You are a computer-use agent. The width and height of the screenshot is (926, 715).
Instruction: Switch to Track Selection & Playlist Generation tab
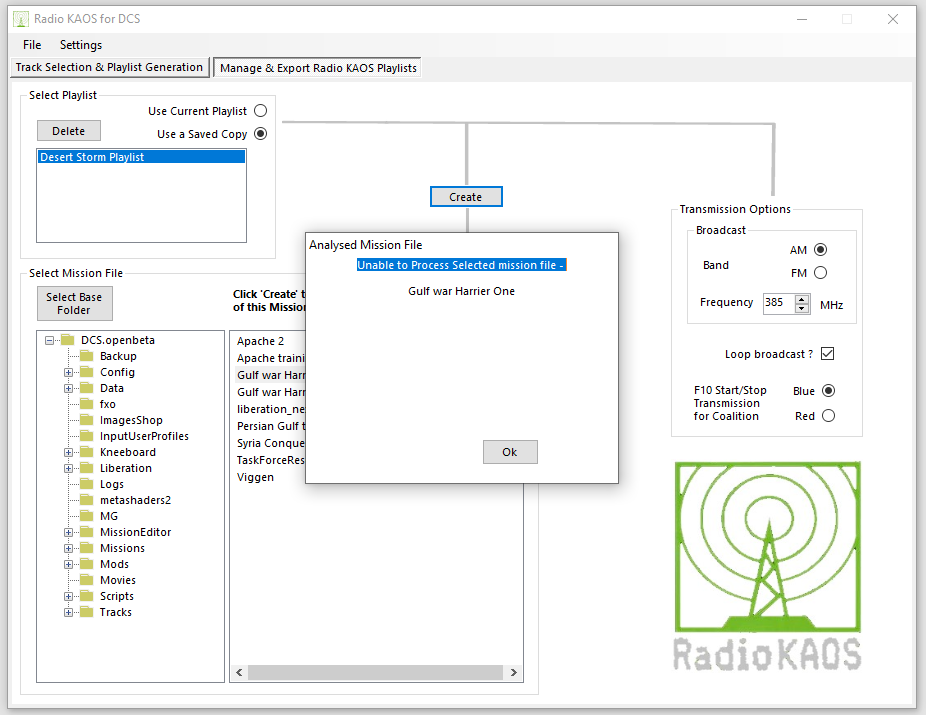(109, 67)
